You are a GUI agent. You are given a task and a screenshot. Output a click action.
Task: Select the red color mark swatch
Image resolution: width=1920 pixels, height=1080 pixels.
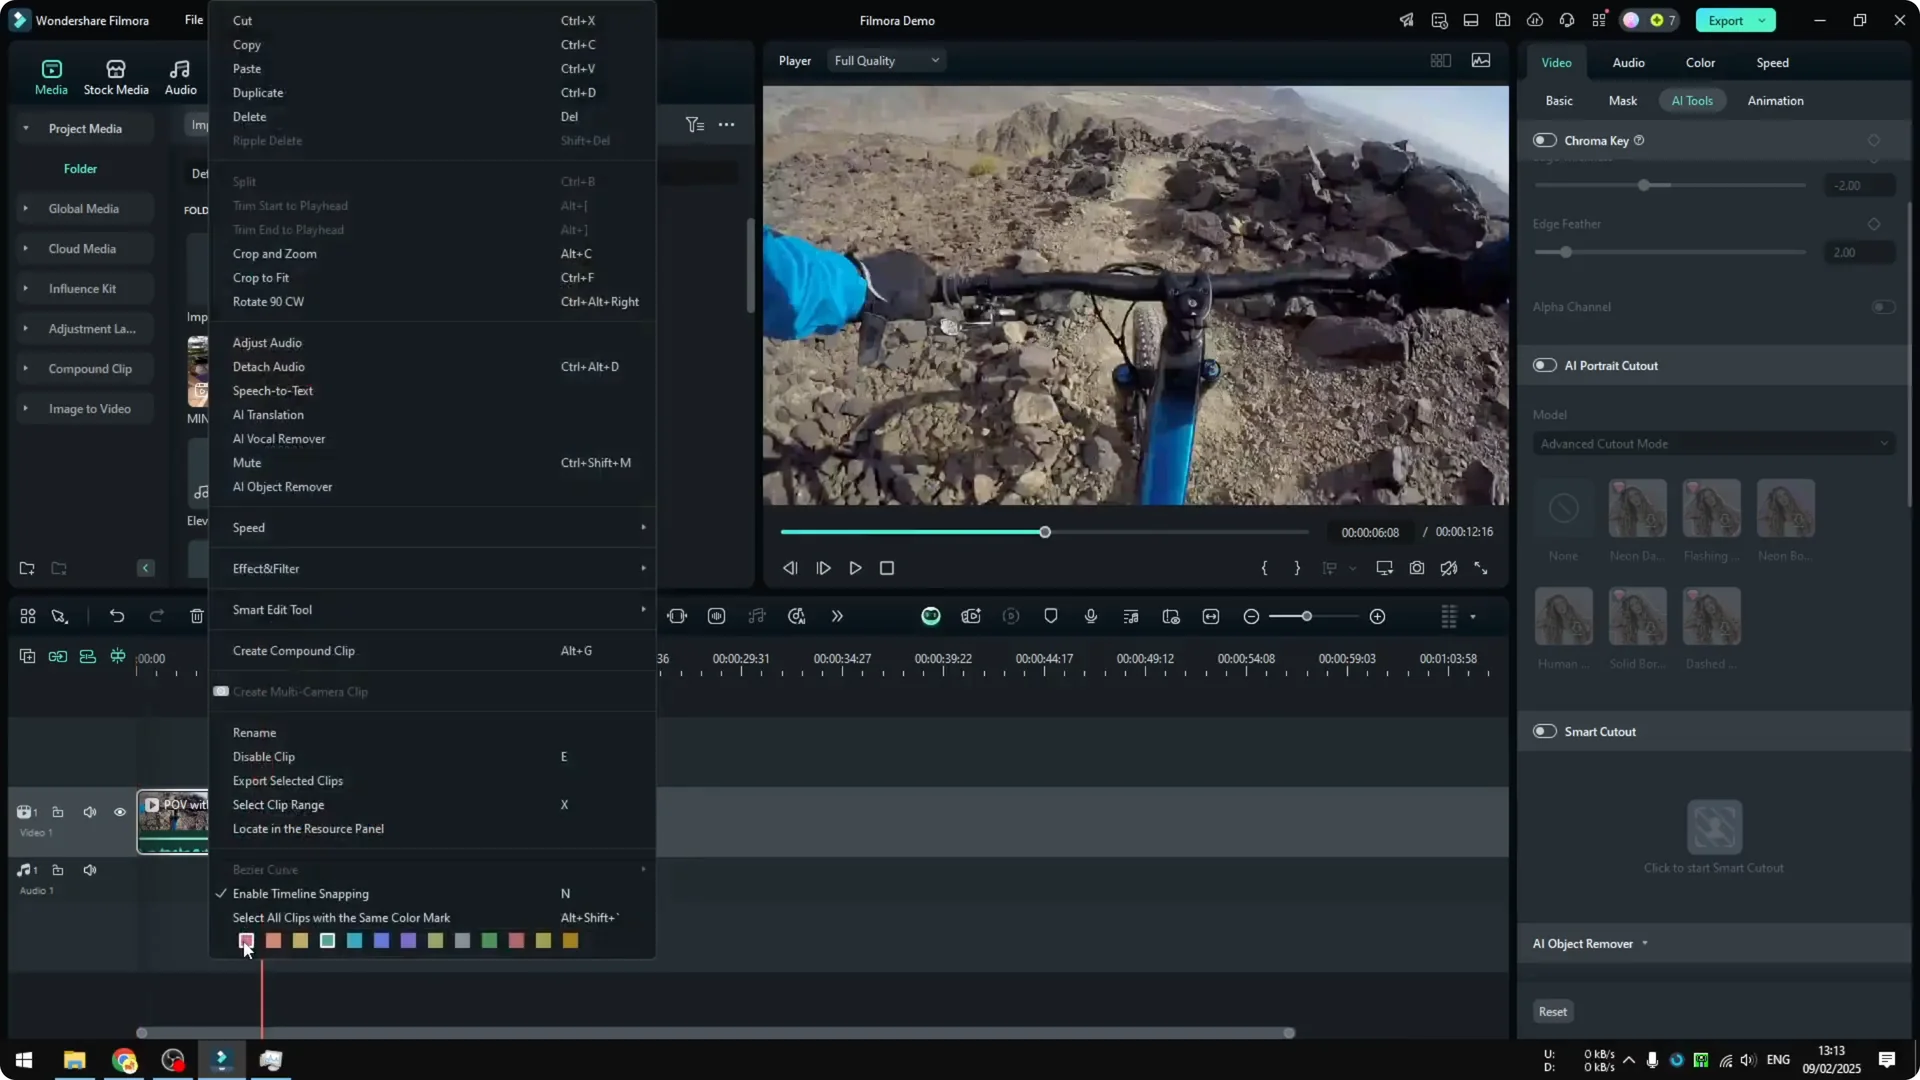tap(246, 940)
